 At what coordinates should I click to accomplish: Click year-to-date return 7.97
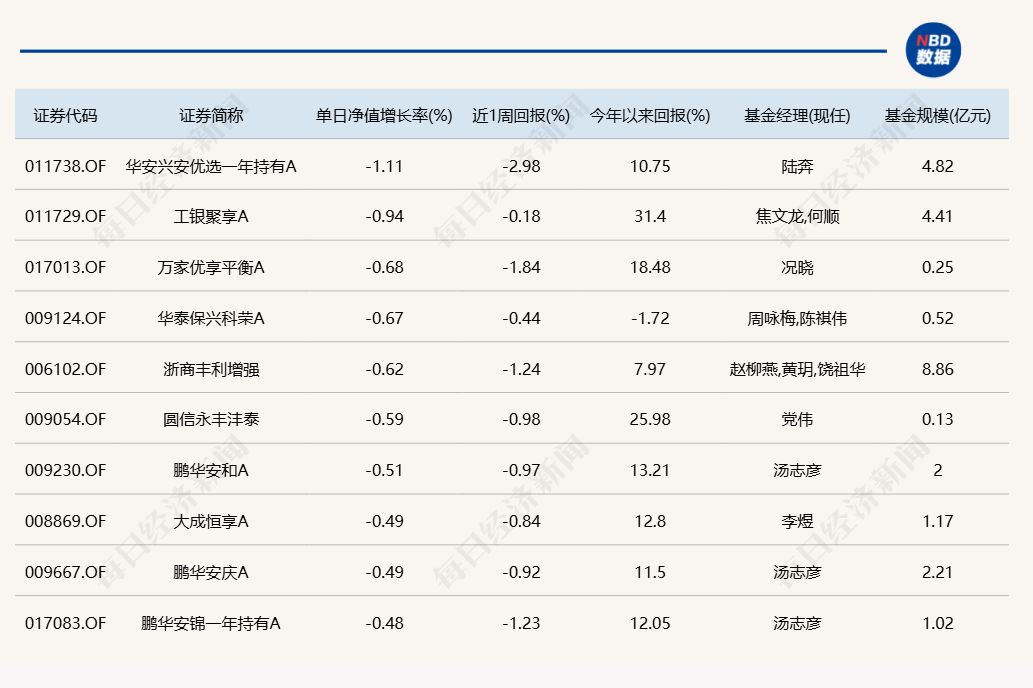point(650,369)
